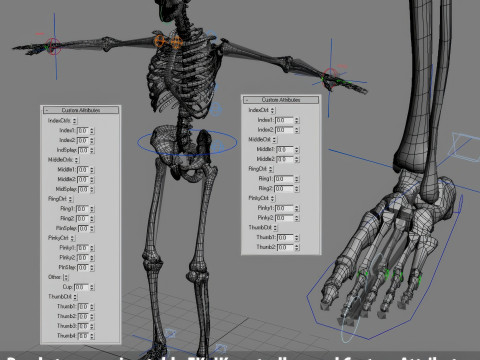Click the Thumb1 value field in right panel
The width and height of the screenshot is (480, 360).
click(x=285, y=238)
